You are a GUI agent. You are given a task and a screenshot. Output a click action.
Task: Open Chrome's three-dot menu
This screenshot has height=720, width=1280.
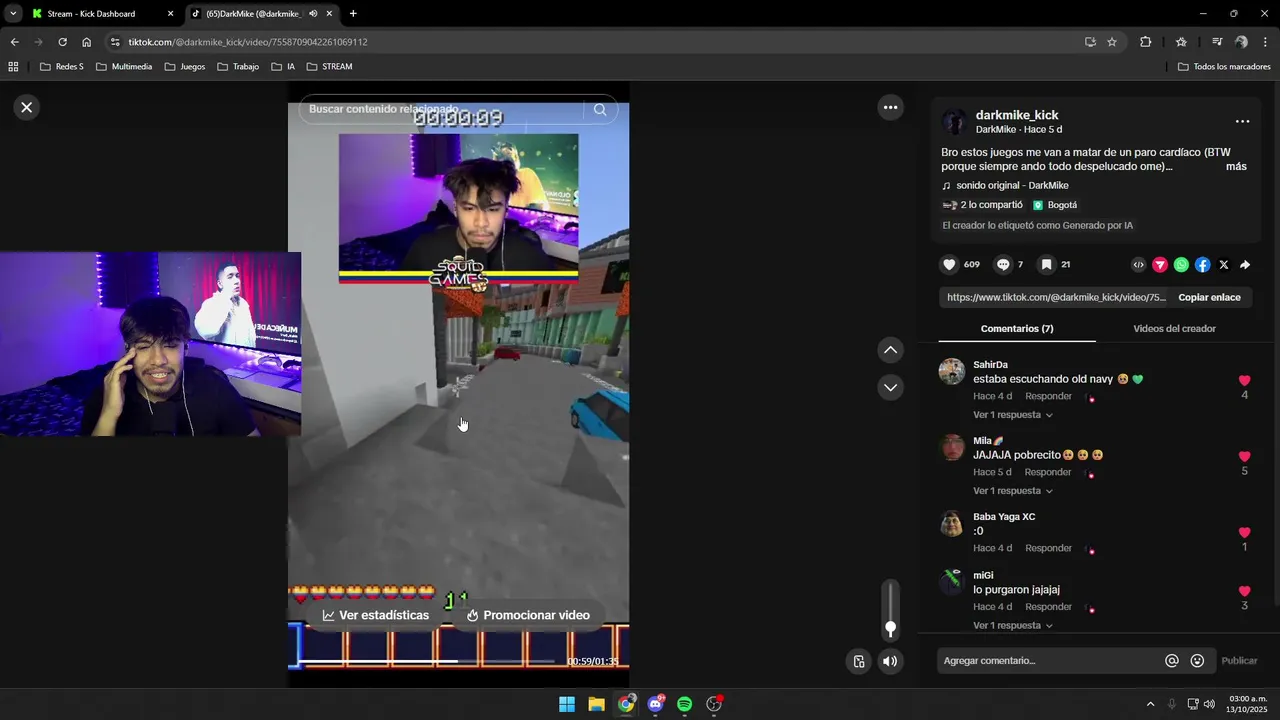tap(1265, 42)
